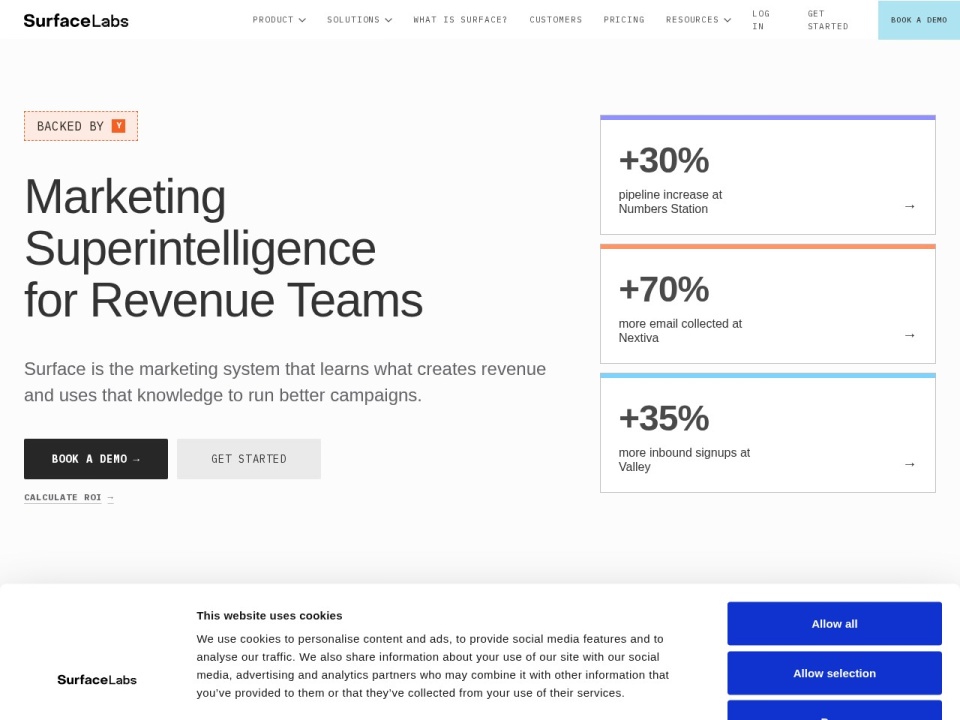This screenshot has width=960, height=720.
Task: Go to the Pricing page
Action: click(624, 20)
